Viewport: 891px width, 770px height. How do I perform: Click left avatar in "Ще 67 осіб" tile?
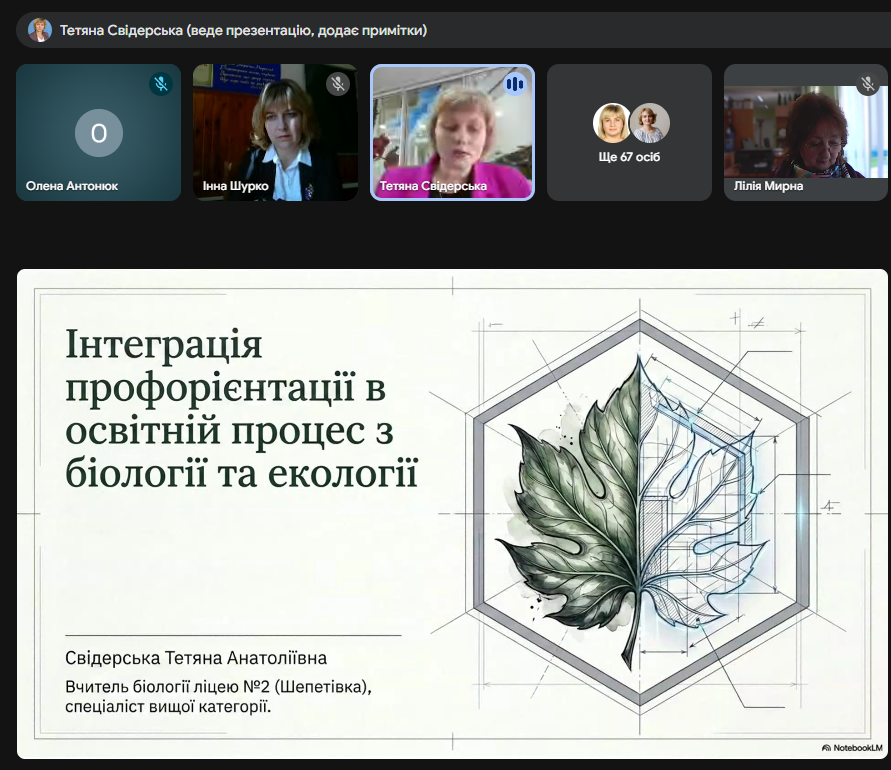pyautogui.click(x=611, y=123)
